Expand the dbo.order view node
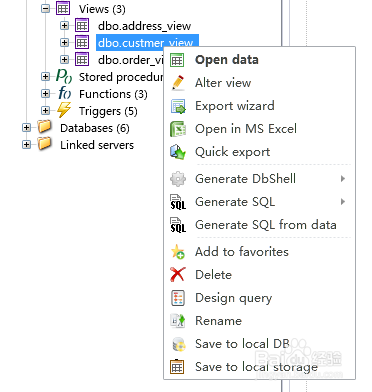 point(65,60)
